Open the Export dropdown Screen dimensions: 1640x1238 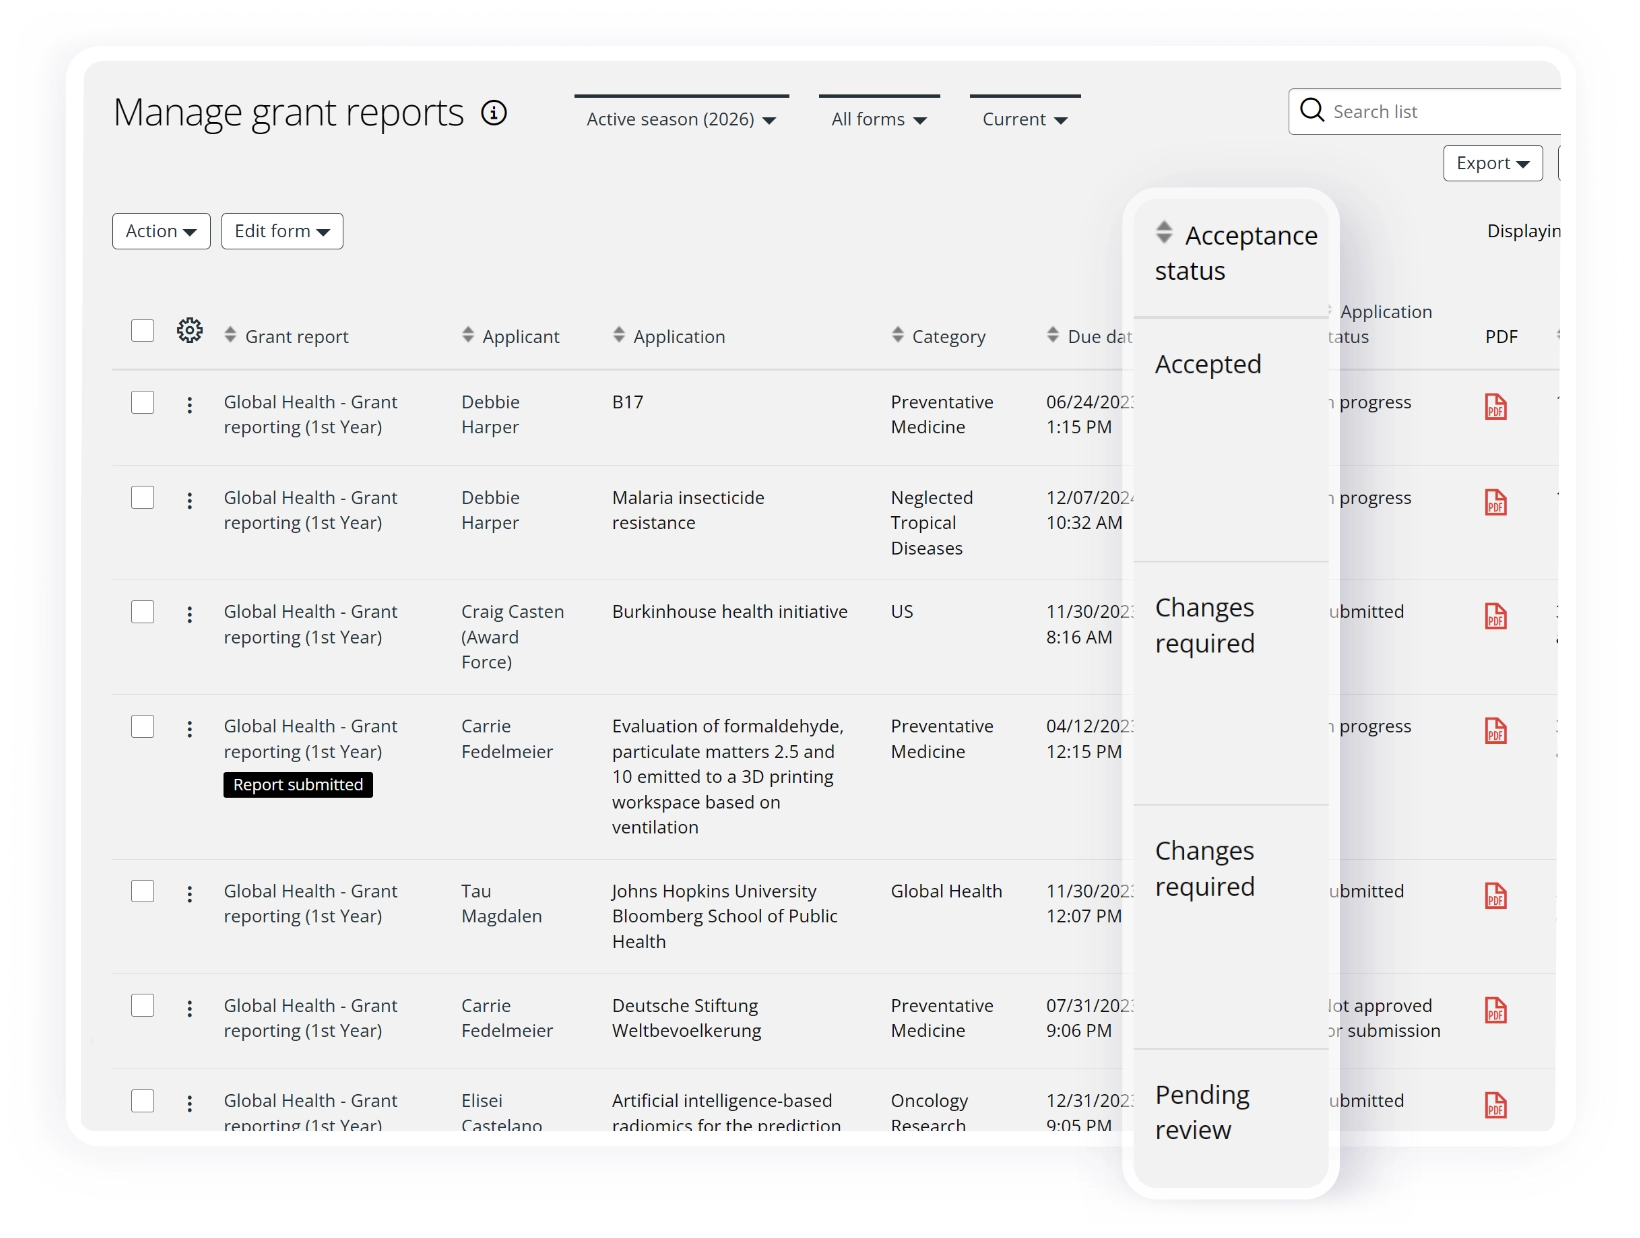click(x=1493, y=163)
